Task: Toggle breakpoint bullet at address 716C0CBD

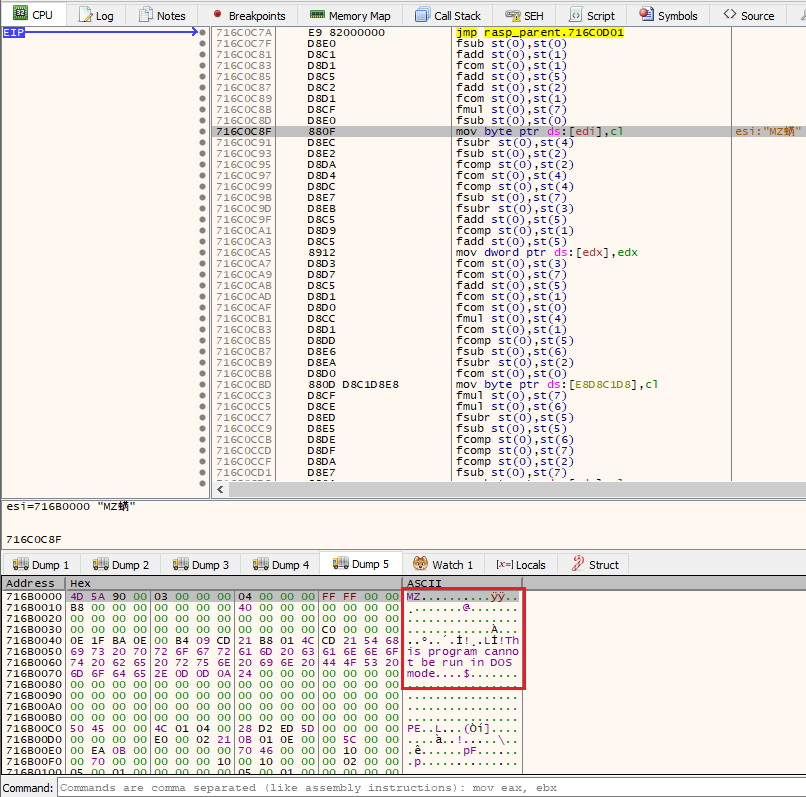Action: [x=203, y=384]
